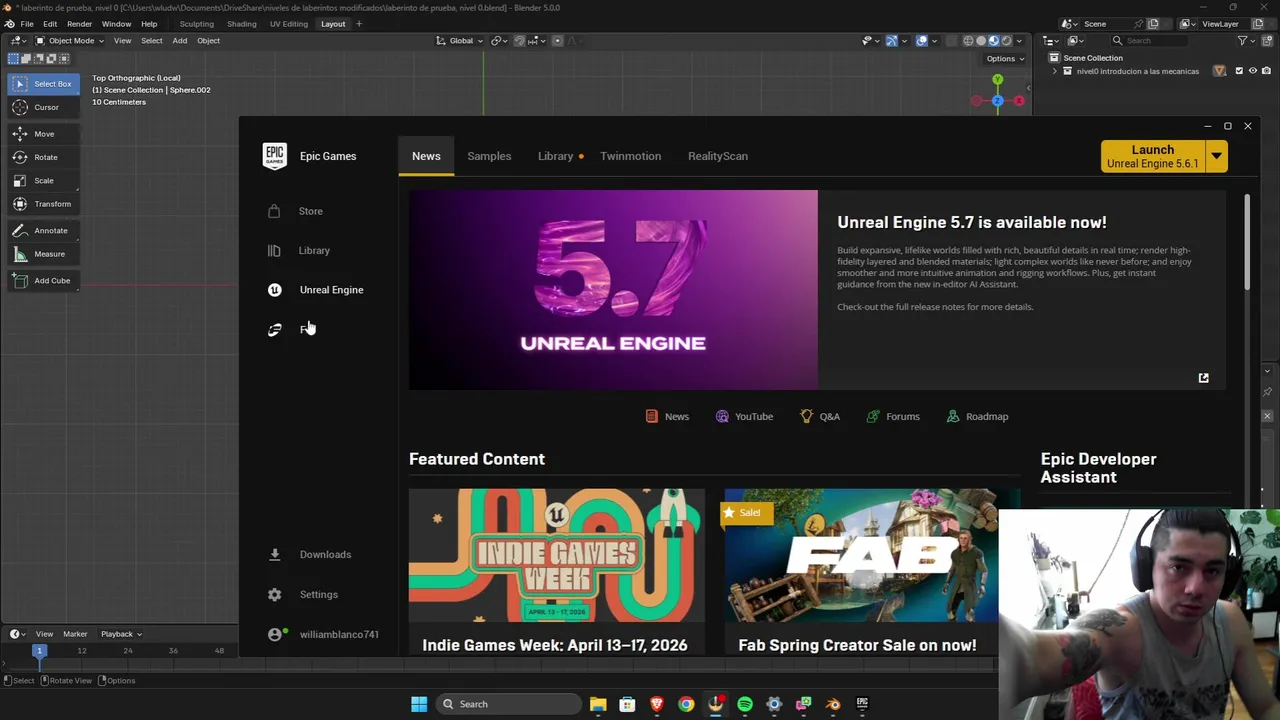Activate the Move tool in Blender
Image resolution: width=1280 pixels, height=720 pixels.
pos(43,134)
